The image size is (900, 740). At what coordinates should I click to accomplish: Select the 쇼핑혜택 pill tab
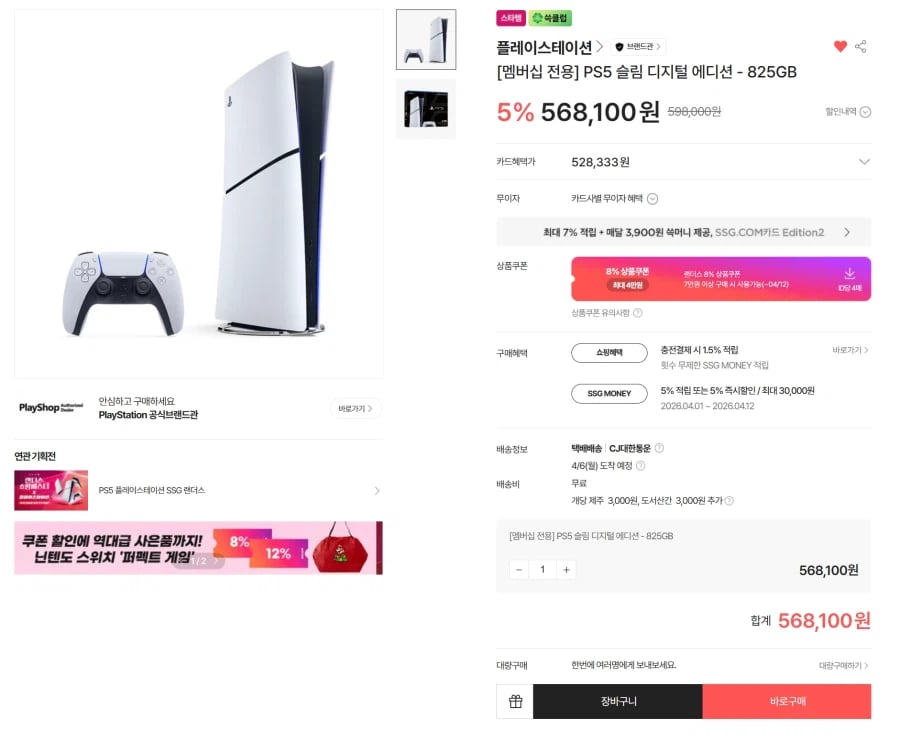click(x=609, y=352)
